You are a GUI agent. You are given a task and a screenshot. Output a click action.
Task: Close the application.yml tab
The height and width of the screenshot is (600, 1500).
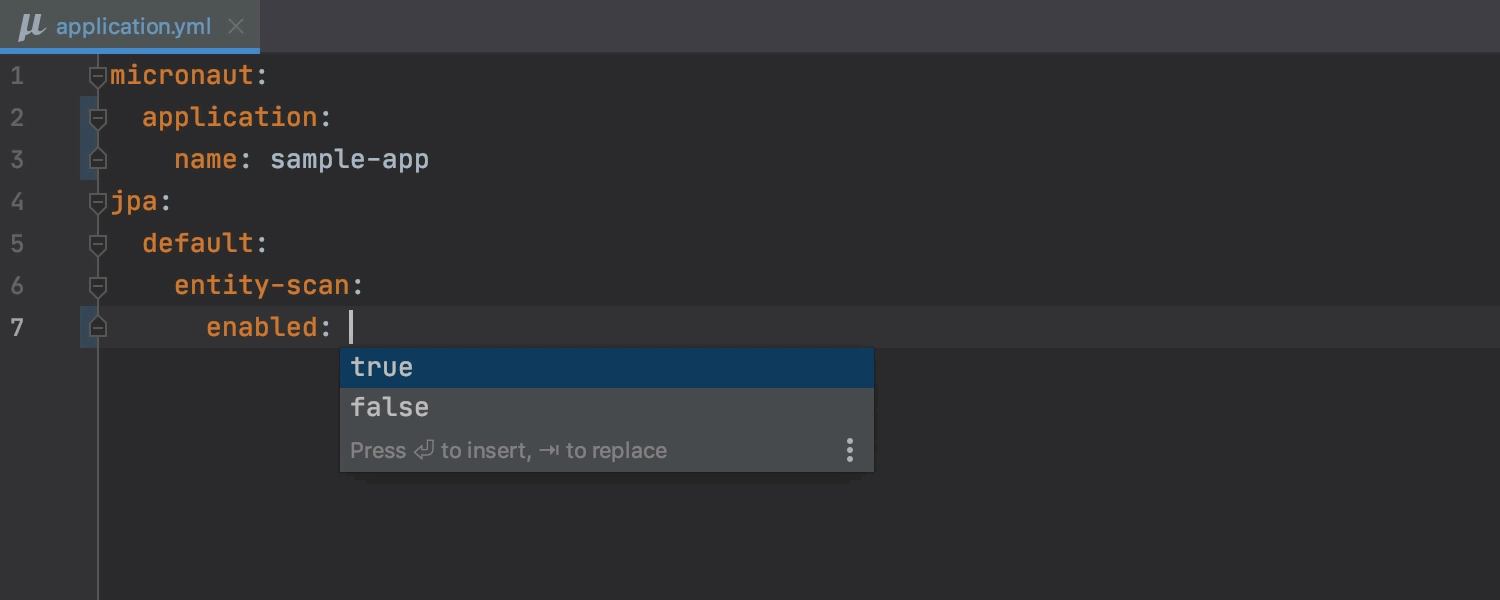click(236, 27)
